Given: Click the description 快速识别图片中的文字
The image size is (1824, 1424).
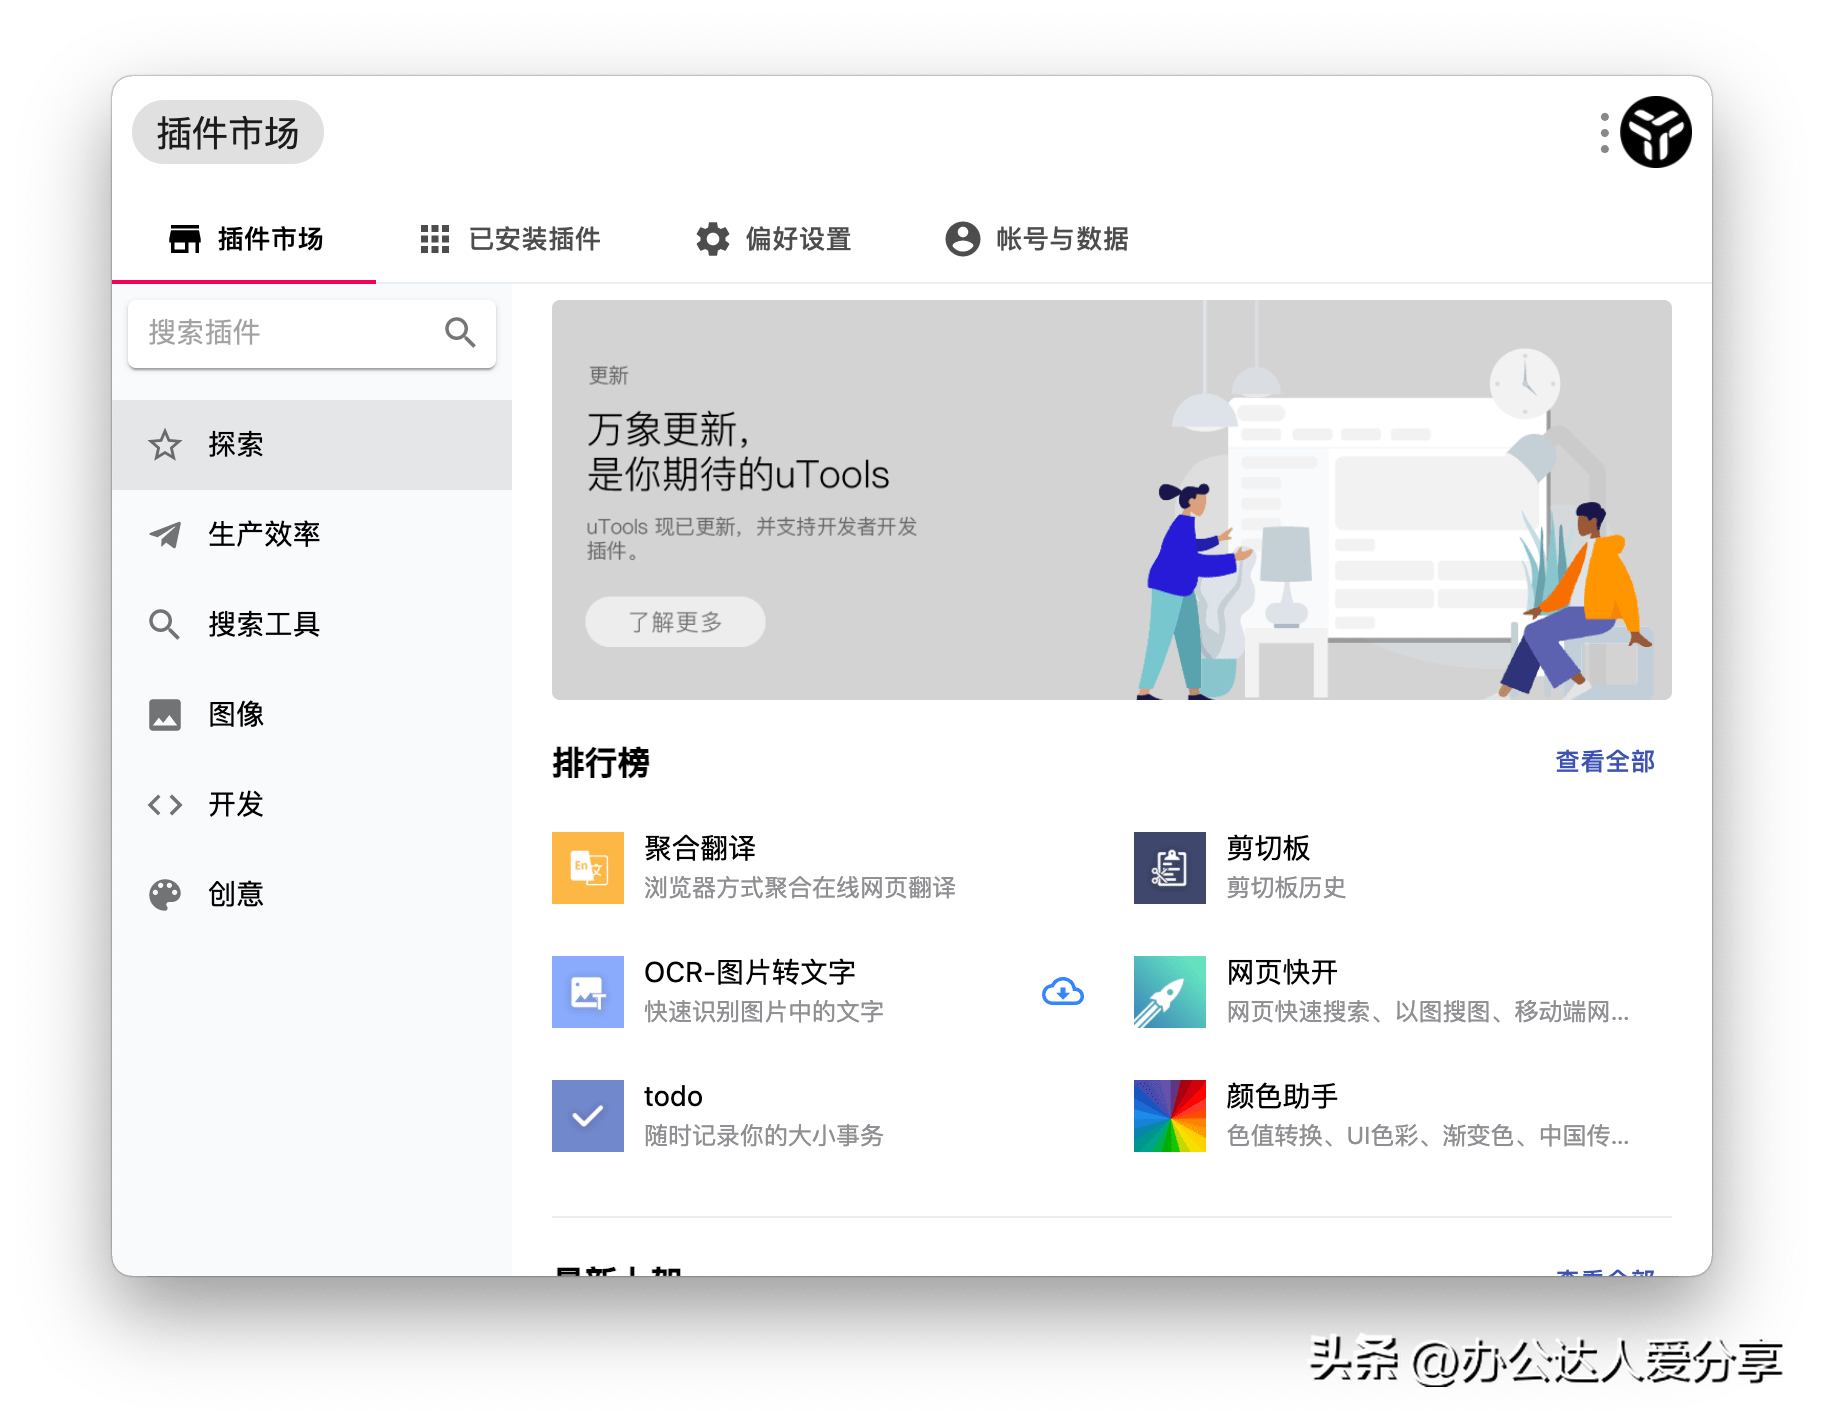Looking at the screenshot, I should [x=764, y=1012].
